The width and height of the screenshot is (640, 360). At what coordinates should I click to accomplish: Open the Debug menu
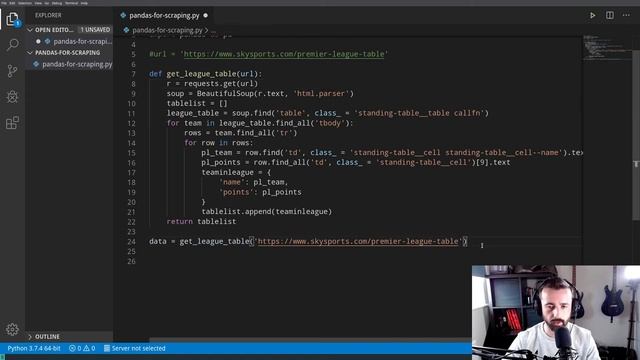click(57, 3)
